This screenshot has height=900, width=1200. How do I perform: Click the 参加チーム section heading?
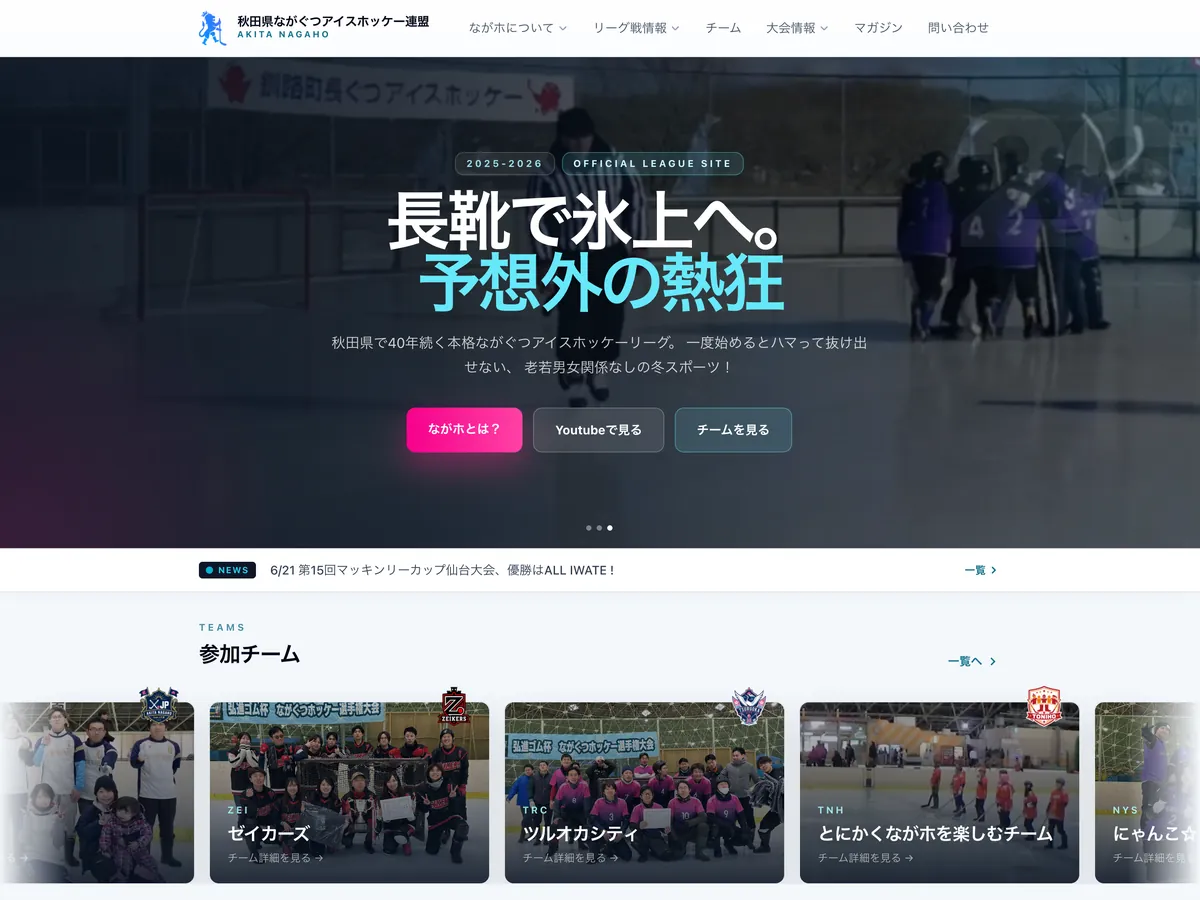click(x=249, y=654)
